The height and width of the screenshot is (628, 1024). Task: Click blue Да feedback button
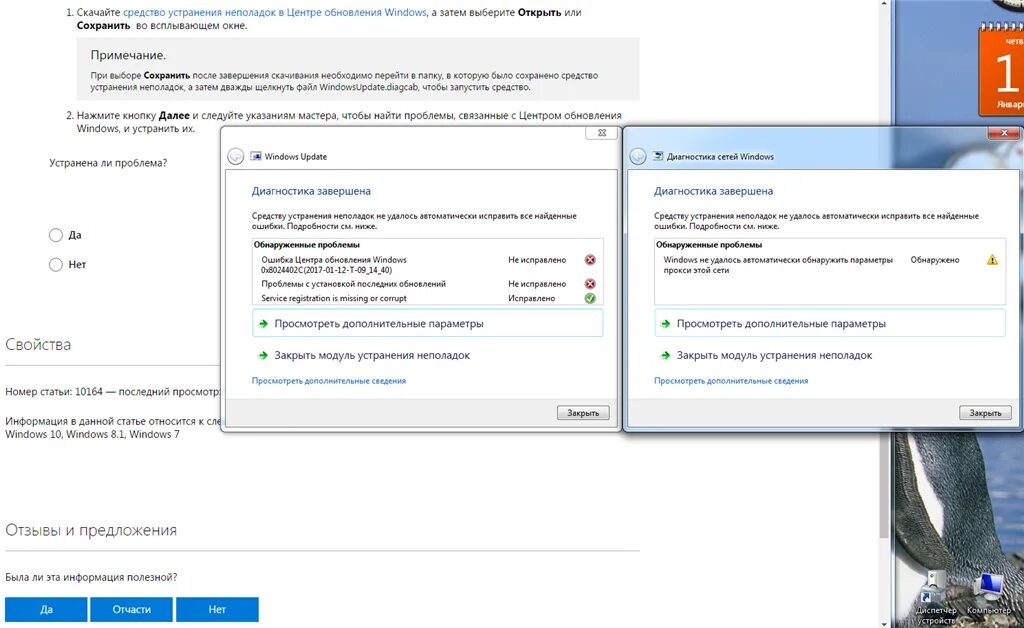pyautogui.click(x=46, y=609)
